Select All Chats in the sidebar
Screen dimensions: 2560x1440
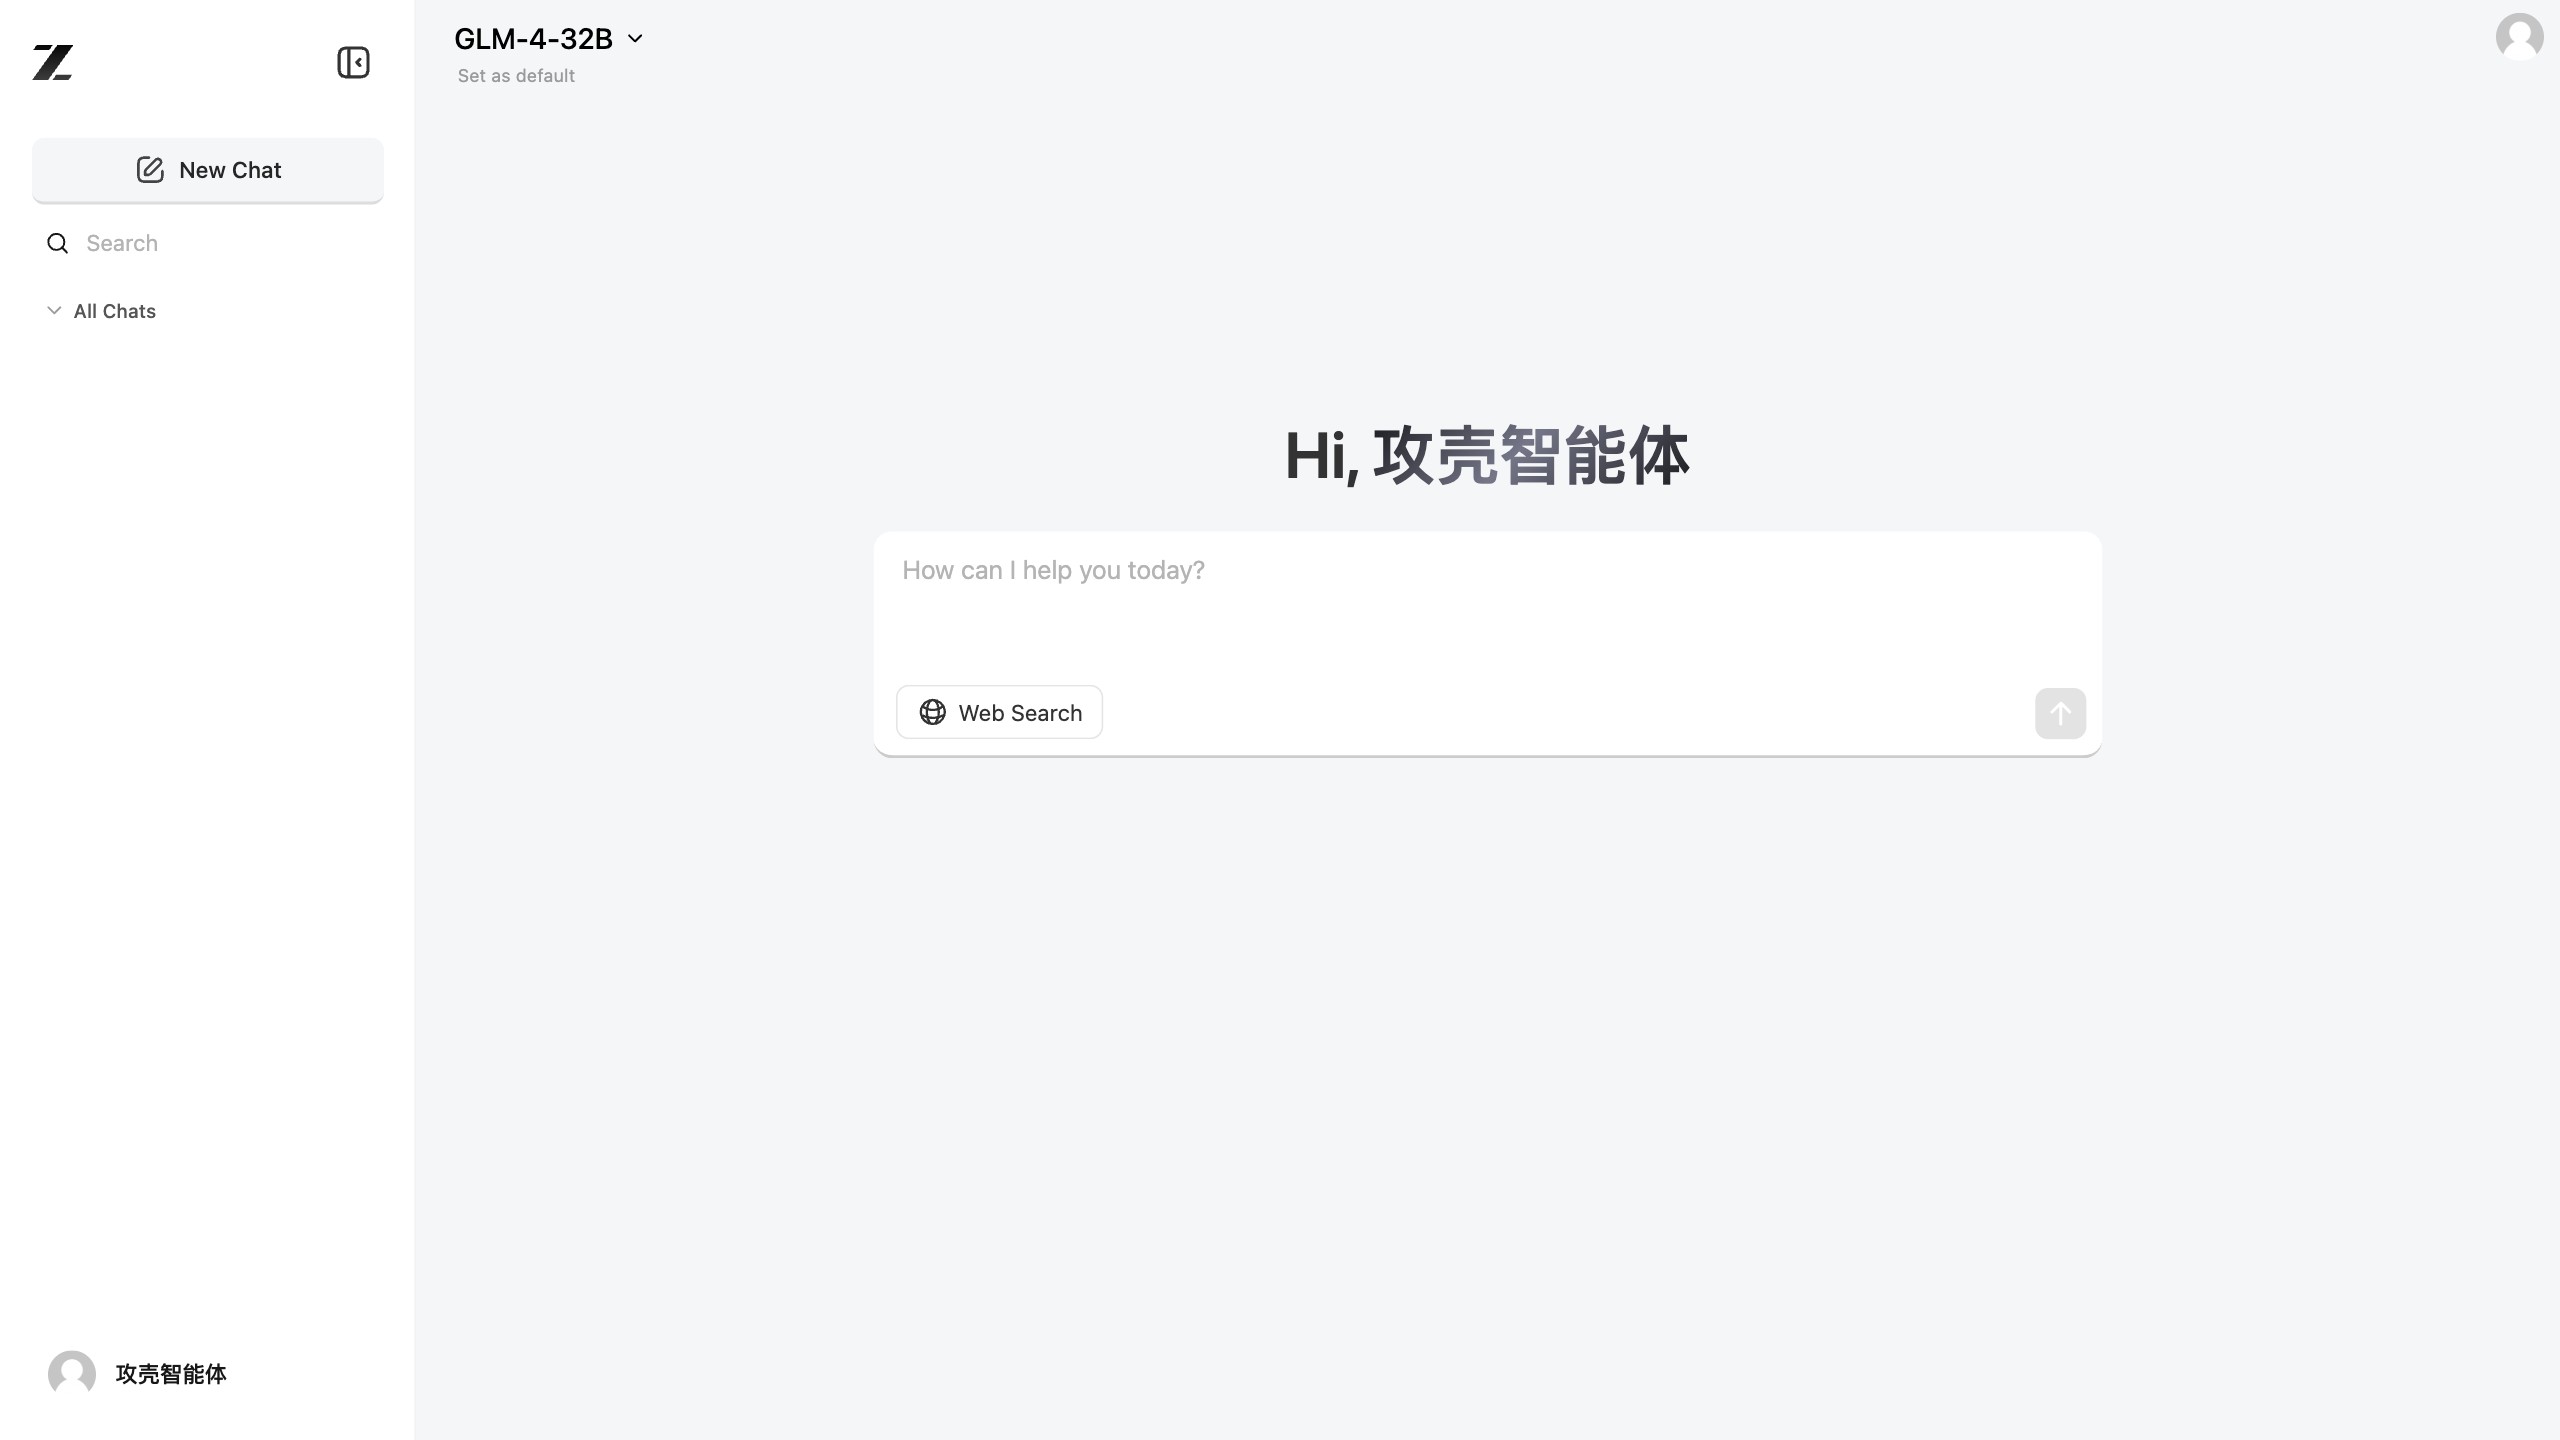pos(114,310)
